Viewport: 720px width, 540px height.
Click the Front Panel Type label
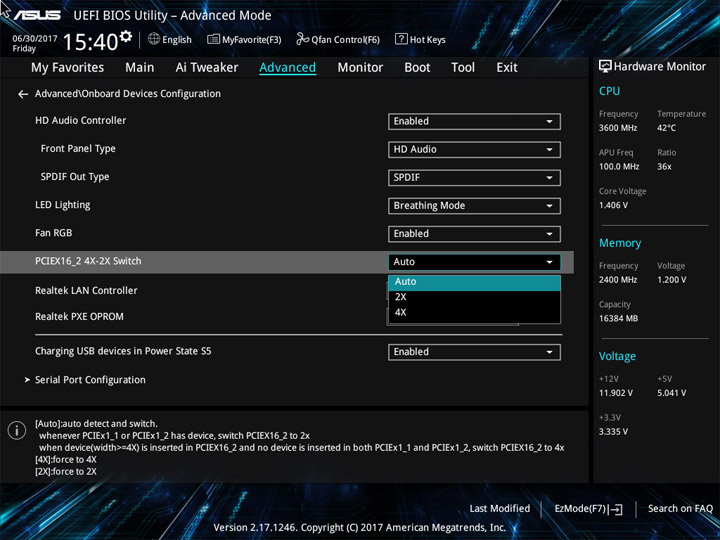[78, 149]
